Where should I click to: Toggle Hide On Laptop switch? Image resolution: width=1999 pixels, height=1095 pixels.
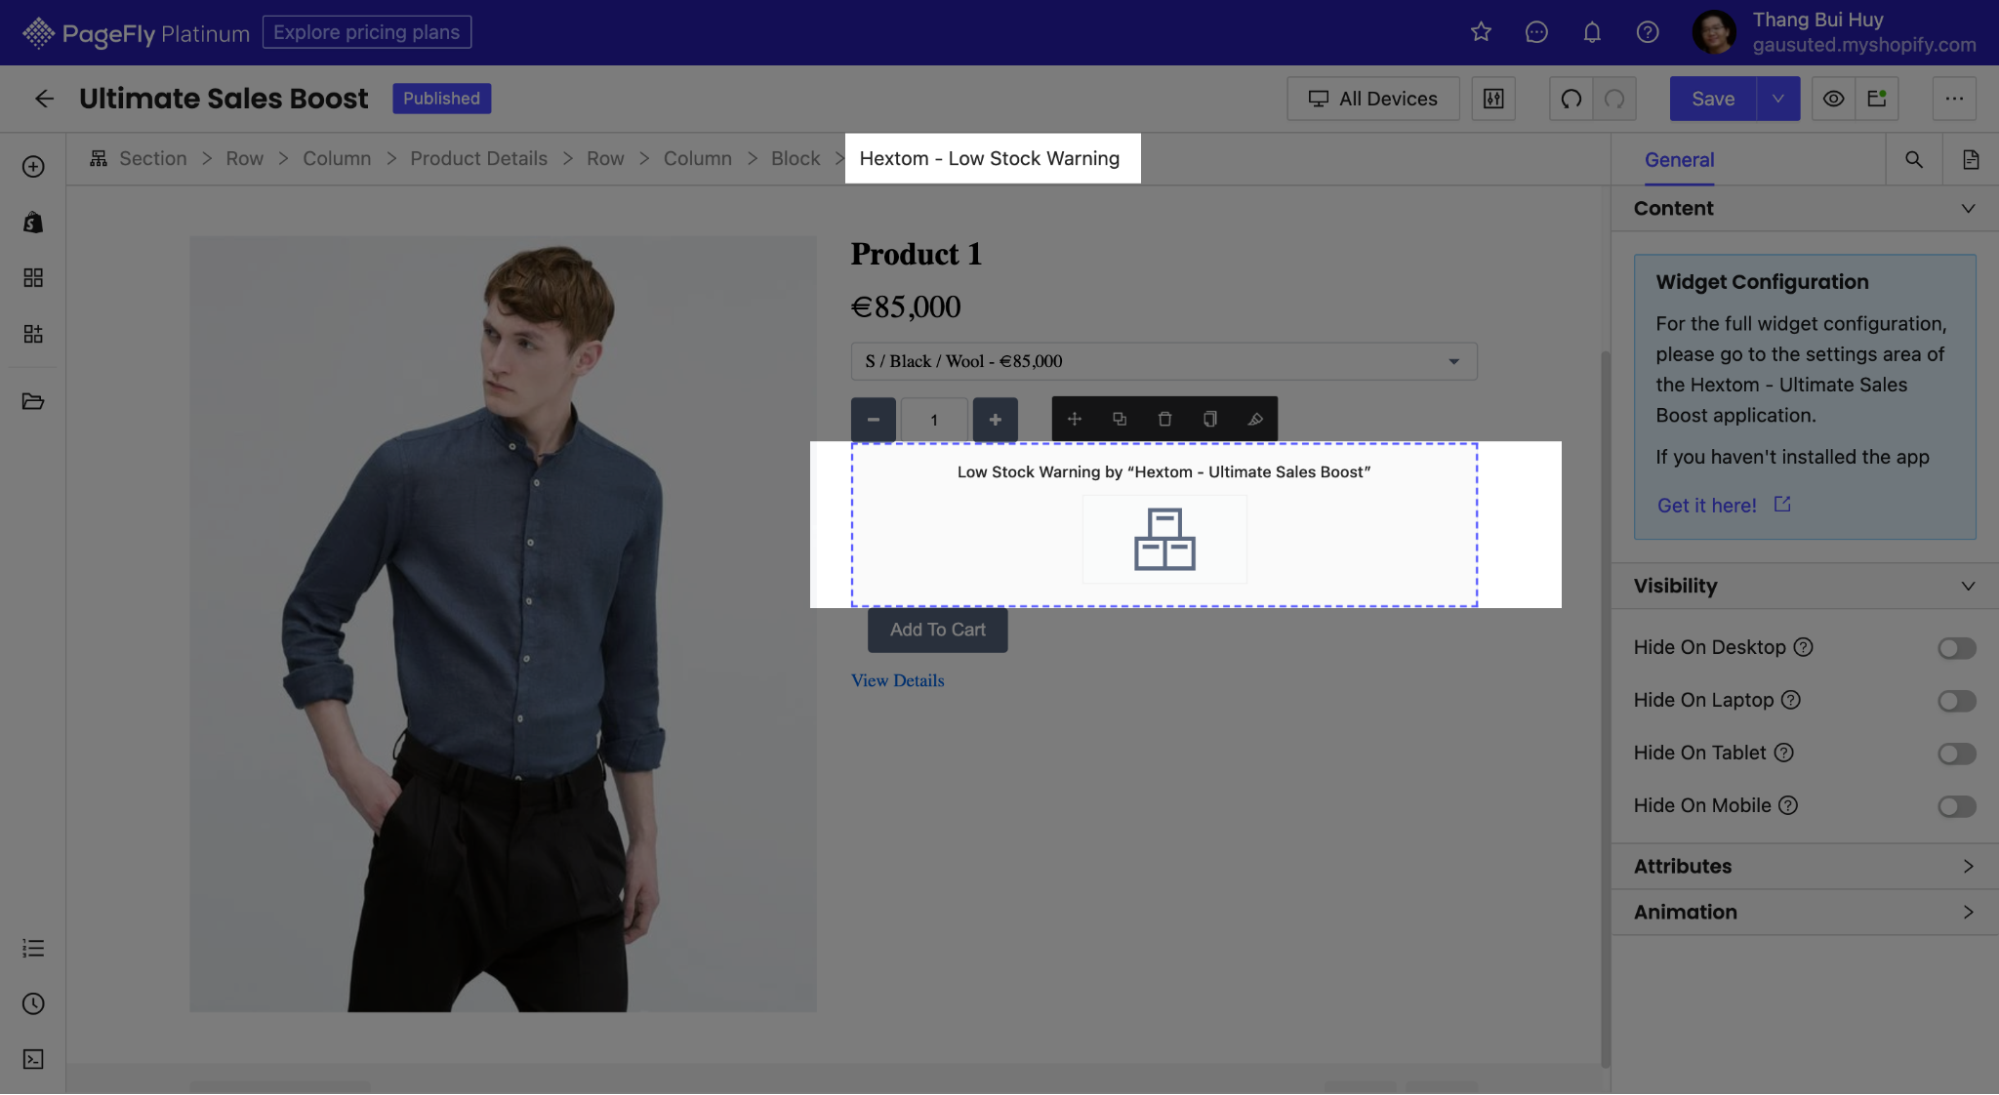1956,701
